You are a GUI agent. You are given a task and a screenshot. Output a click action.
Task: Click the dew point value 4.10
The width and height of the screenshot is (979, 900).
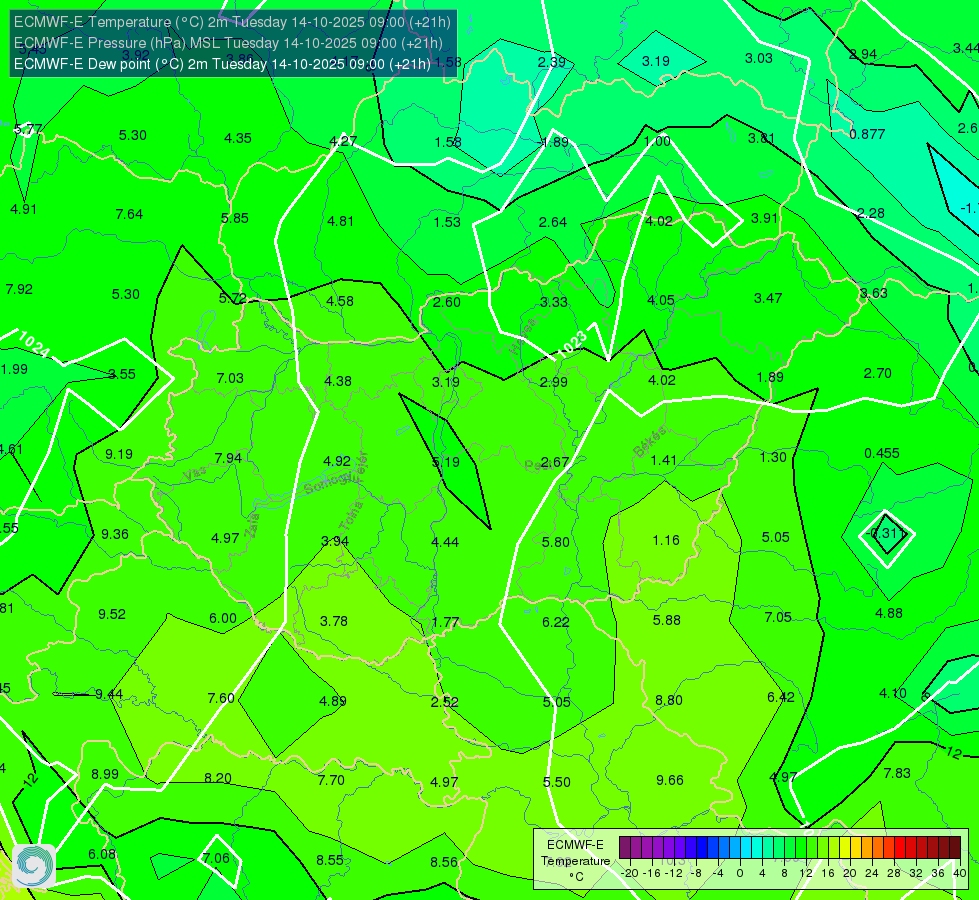pos(892,693)
